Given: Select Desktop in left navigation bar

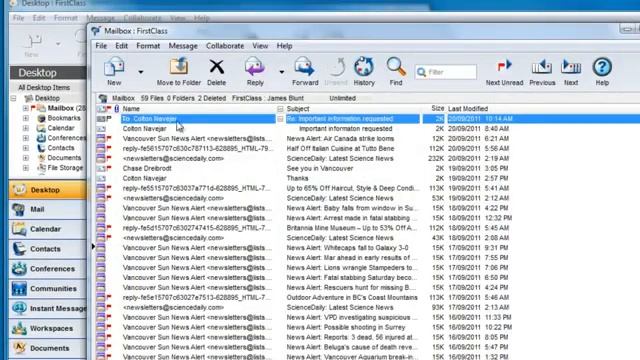Looking at the screenshot, I should [47, 190].
